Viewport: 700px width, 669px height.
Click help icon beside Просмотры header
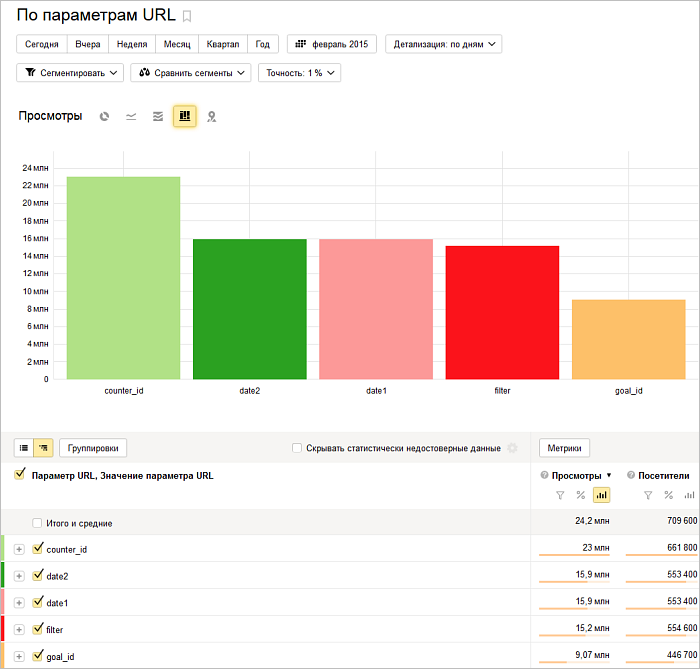point(544,475)
